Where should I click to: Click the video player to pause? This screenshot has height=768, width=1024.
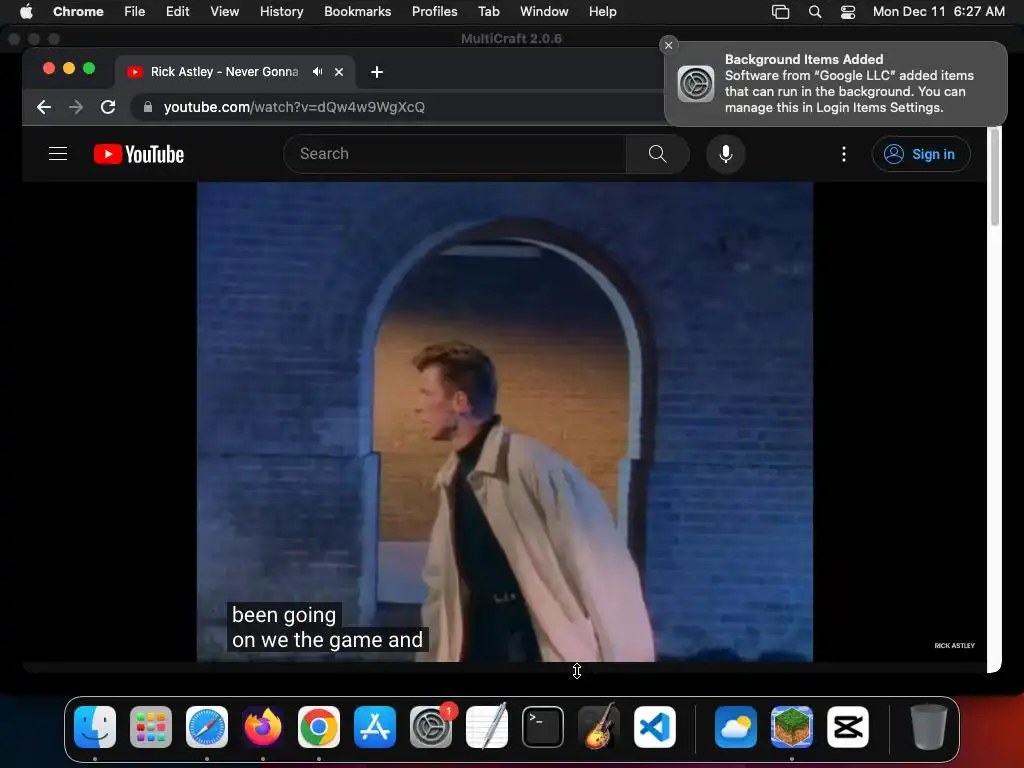coord(505,422)
